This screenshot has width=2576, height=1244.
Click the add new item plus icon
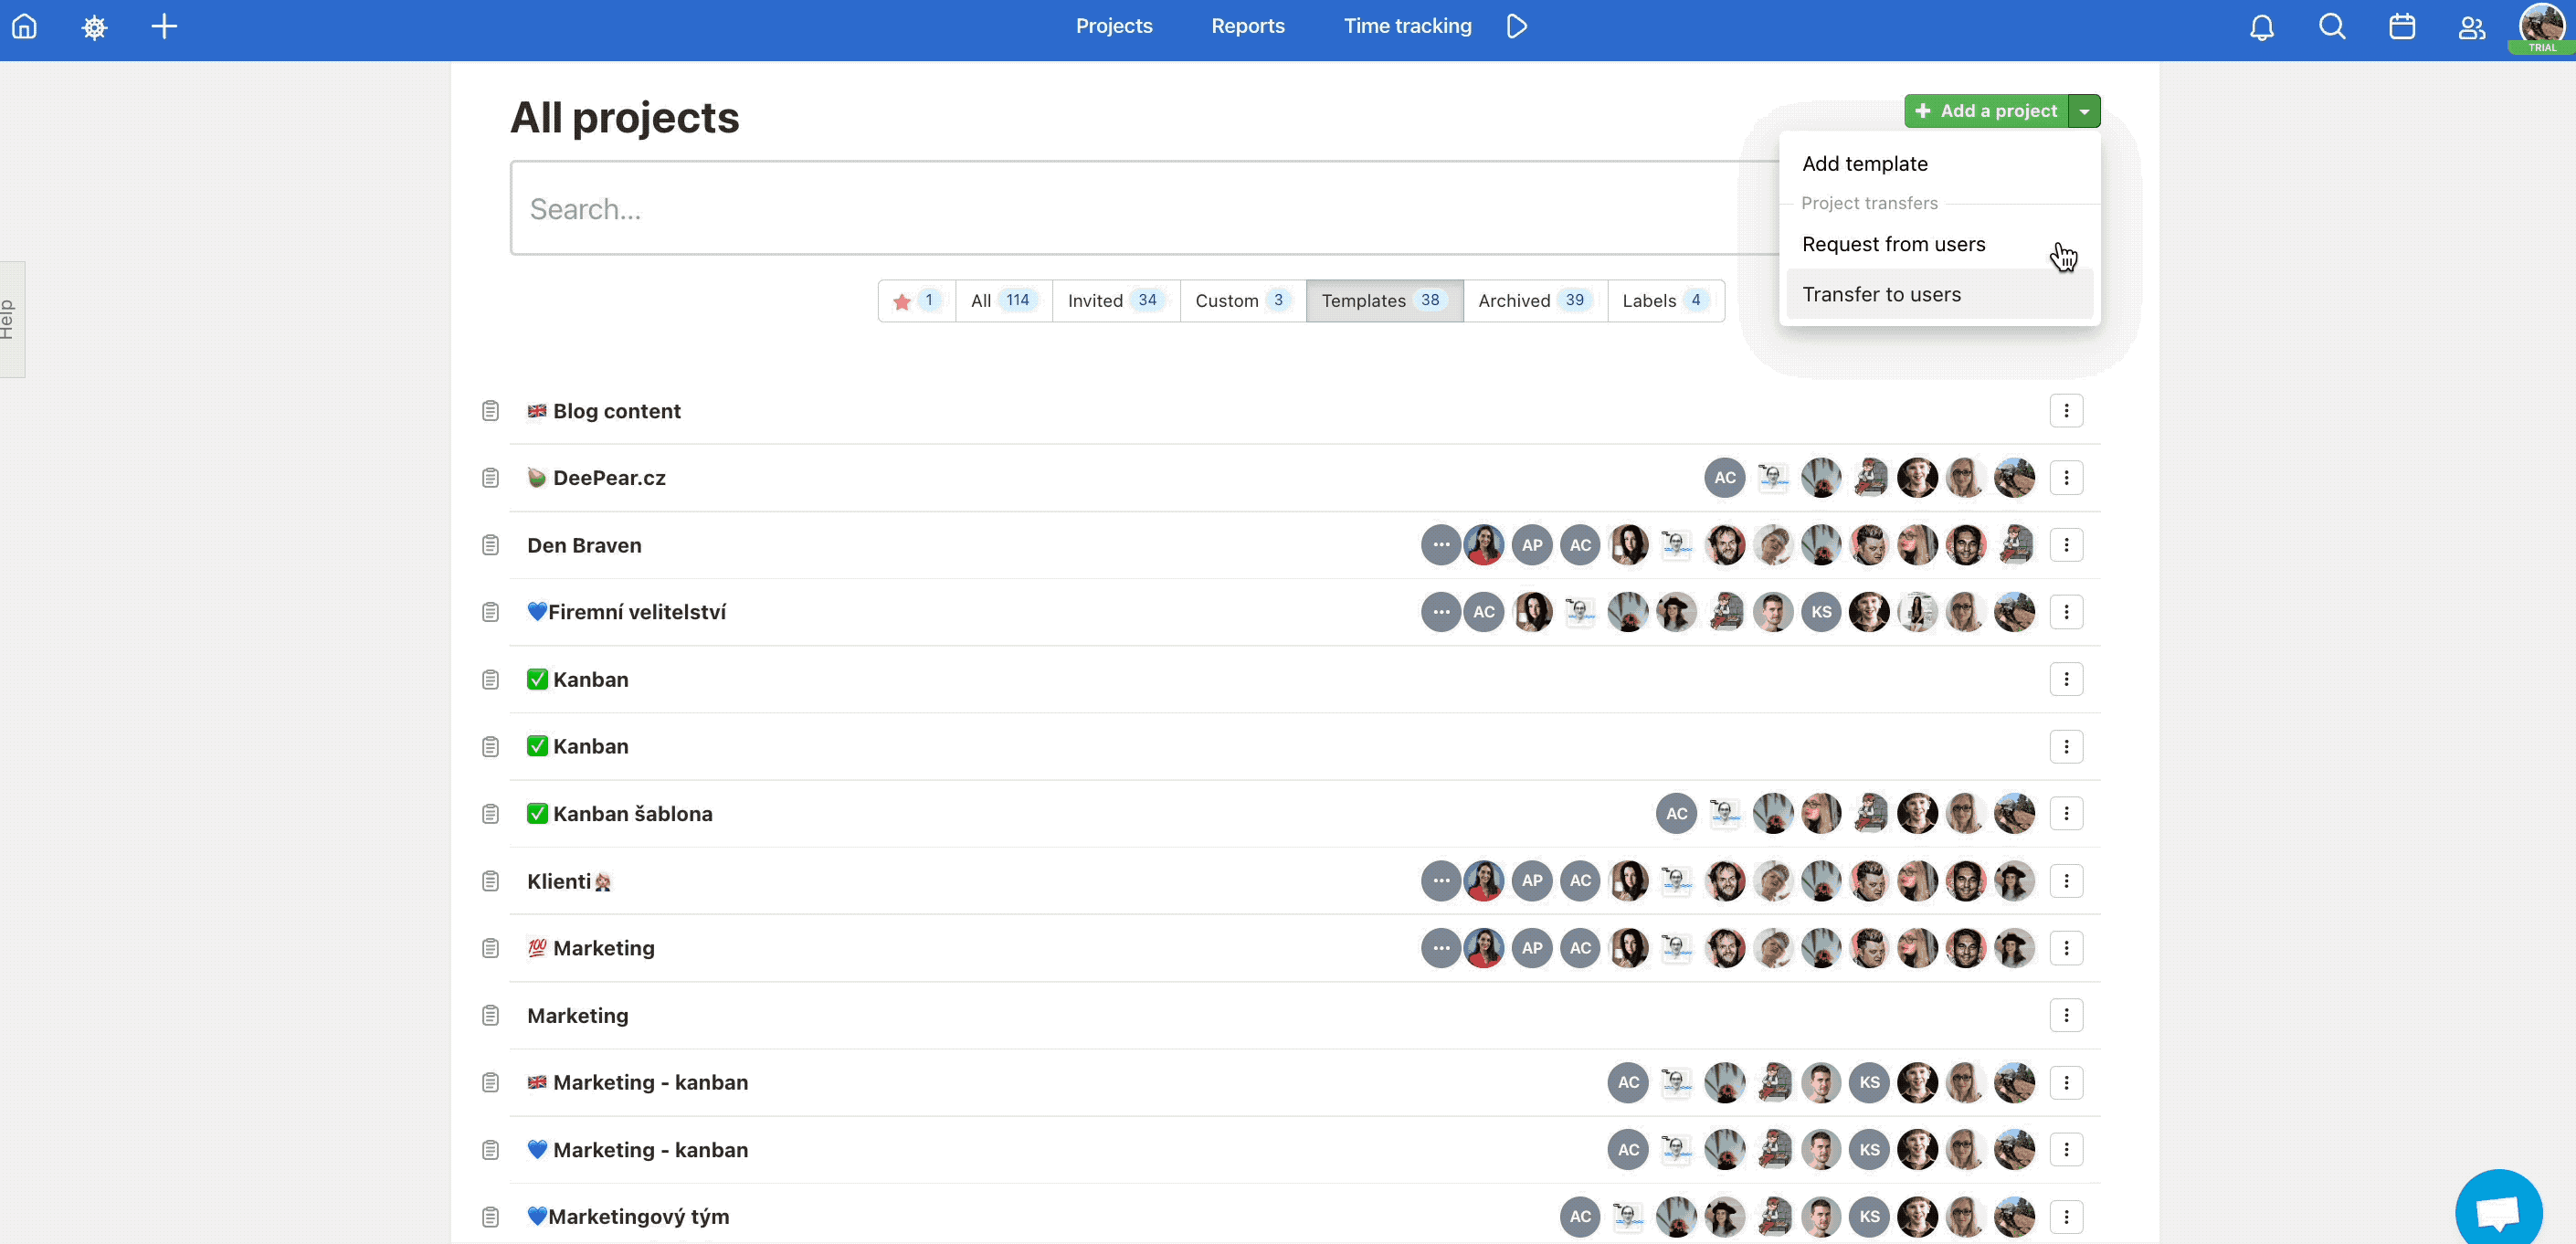[x=163, y=26]
